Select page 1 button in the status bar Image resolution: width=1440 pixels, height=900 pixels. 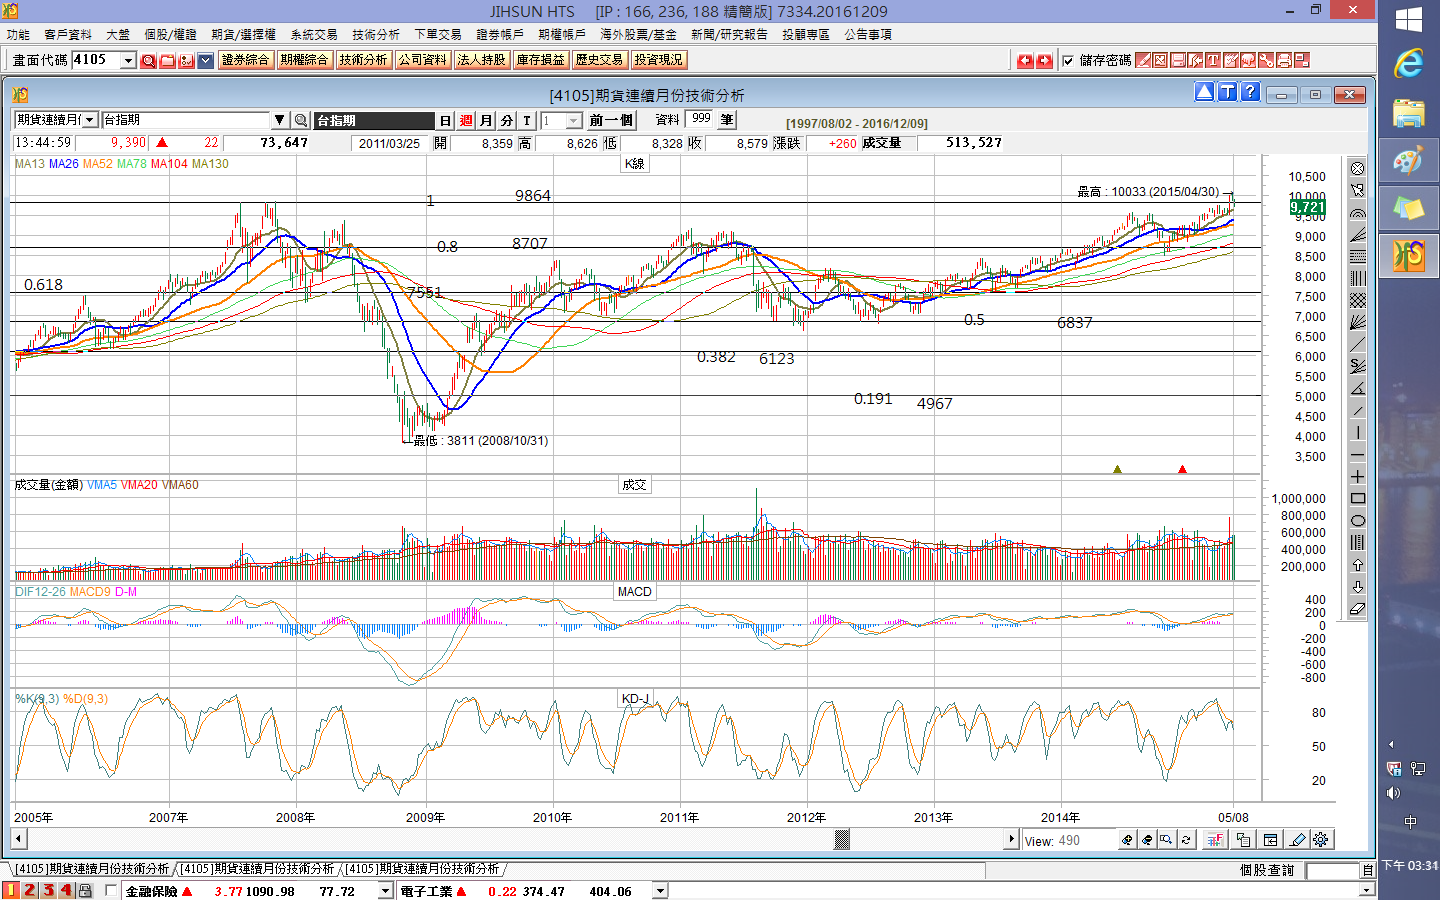point(11,890)
